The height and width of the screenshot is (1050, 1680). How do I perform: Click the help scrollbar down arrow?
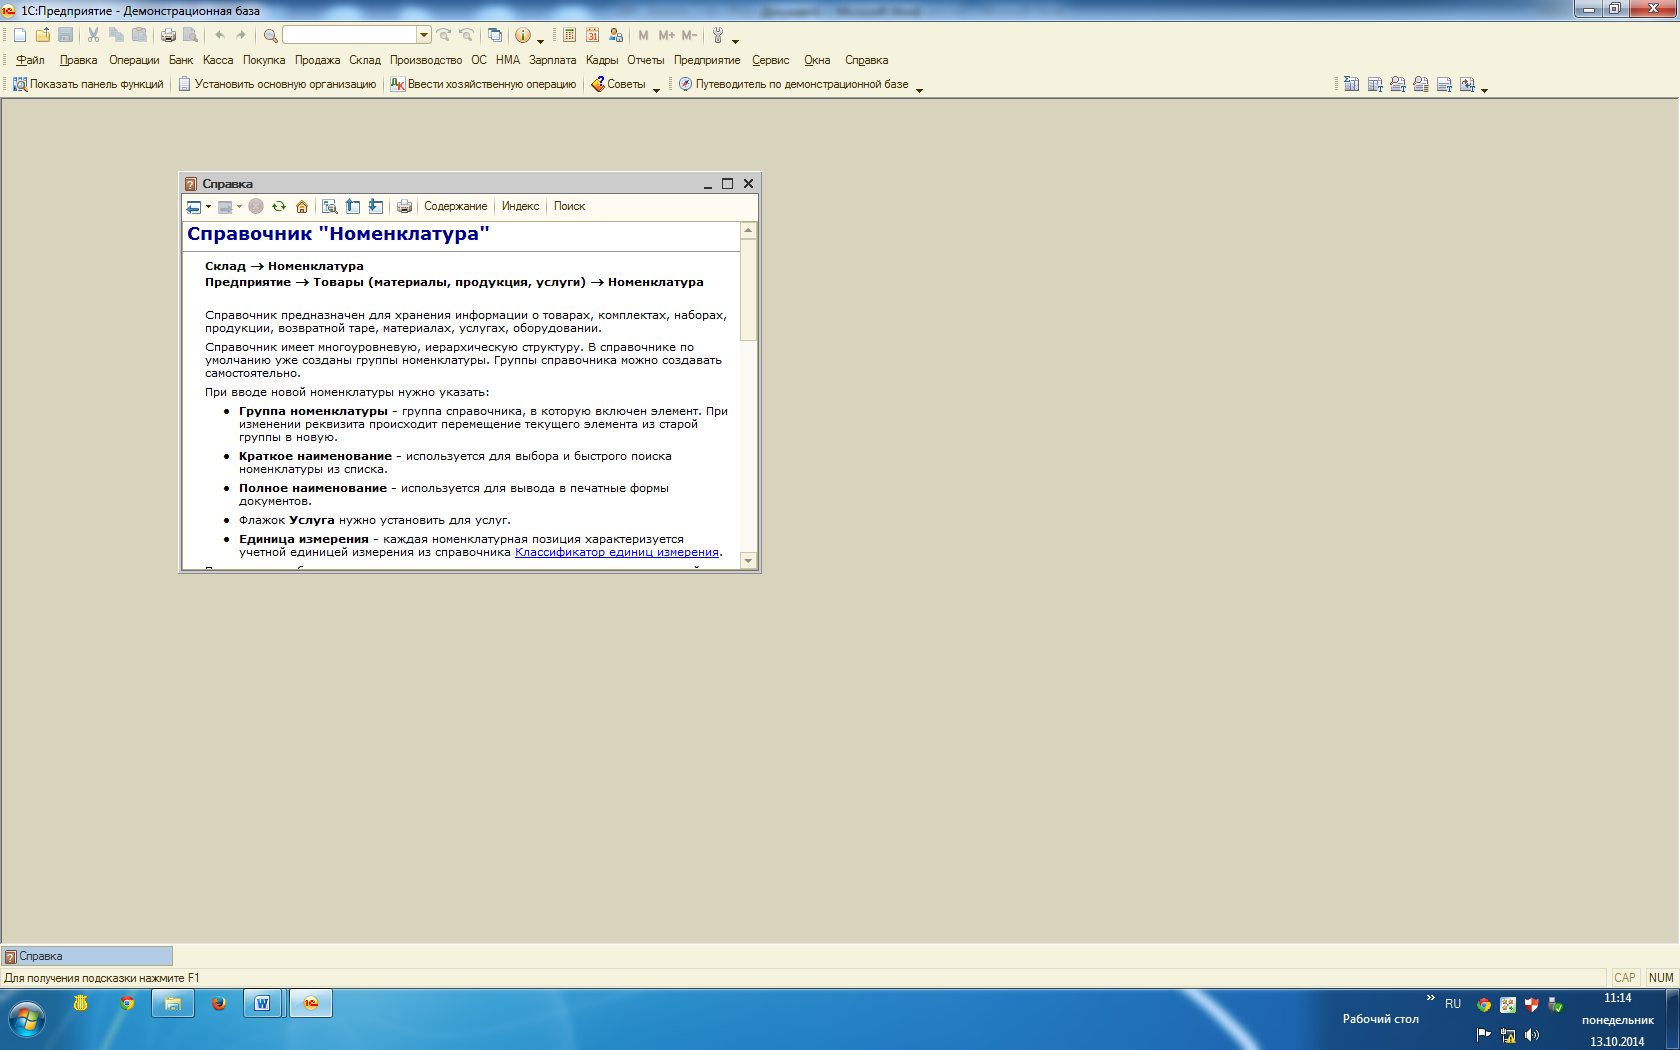(x=748, y=561)
